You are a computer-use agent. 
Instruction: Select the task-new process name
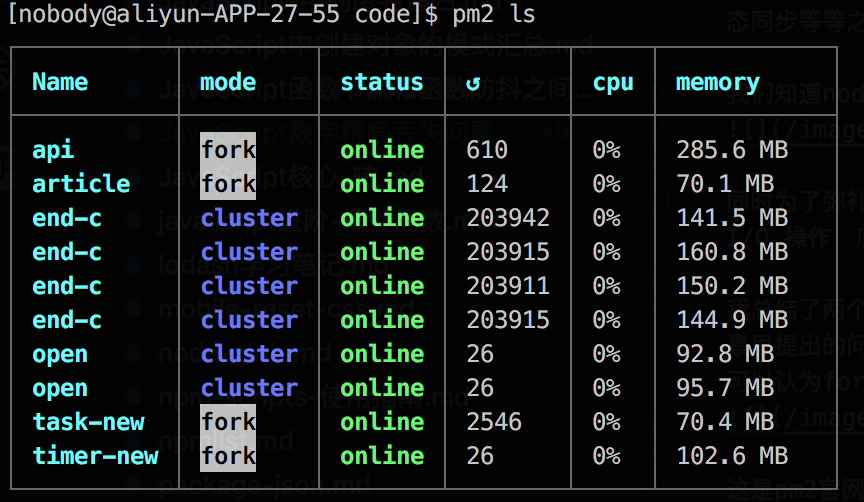tap(88, 422)
